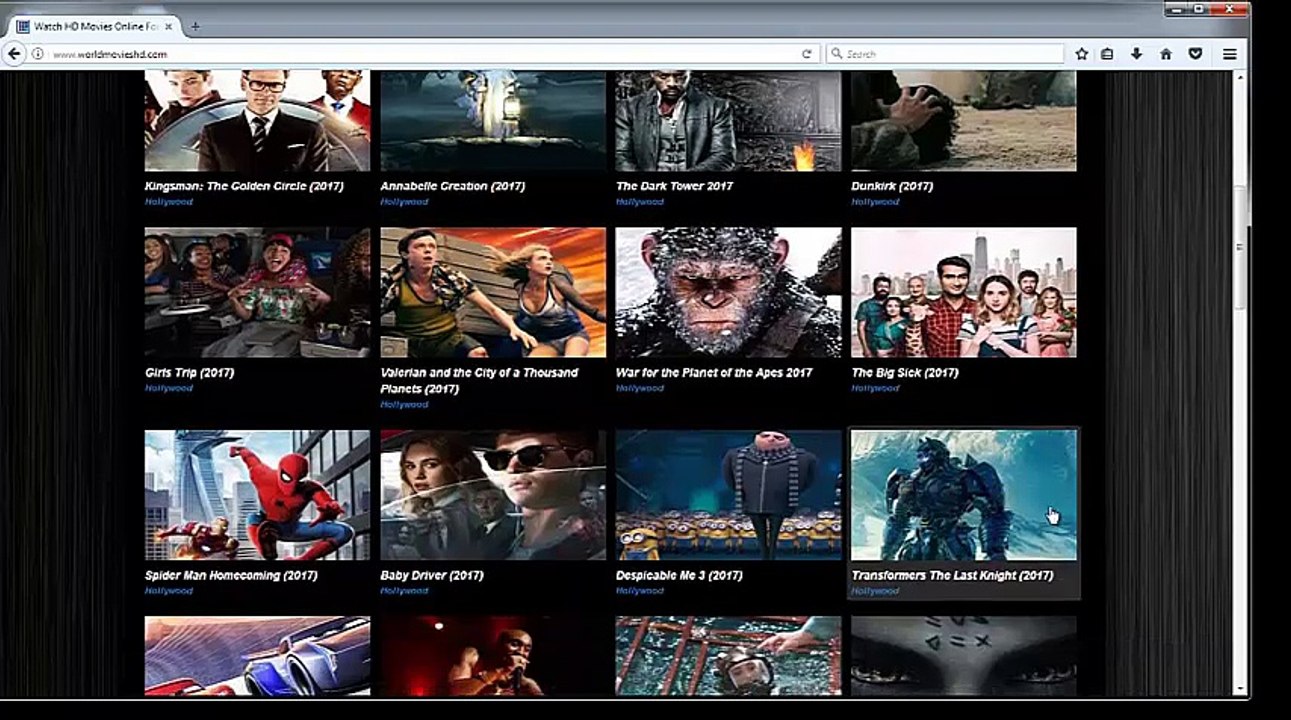The image size is (1291, 720).
Task: Open Hollywood category under The Dark Tower
Action: (640, 202)
